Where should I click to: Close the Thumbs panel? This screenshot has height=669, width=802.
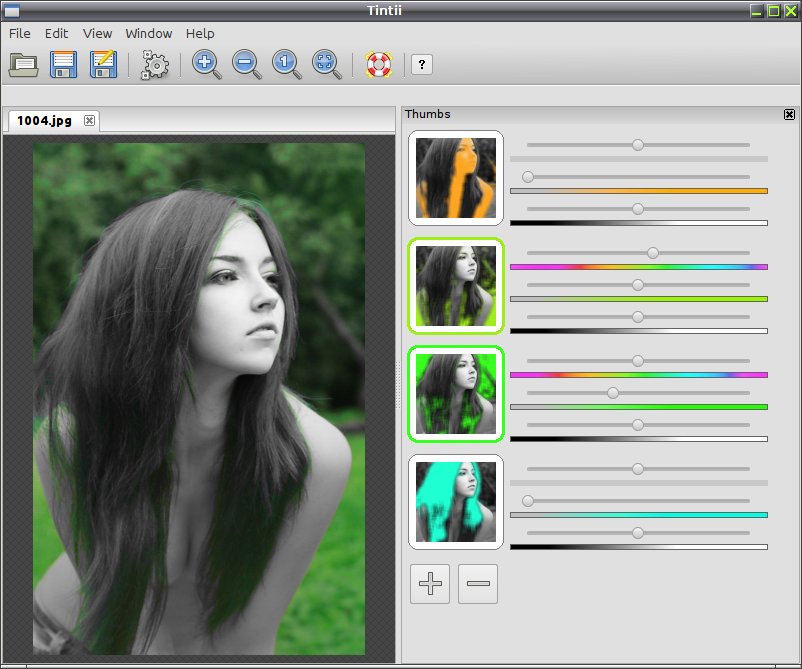click(789, 115)
